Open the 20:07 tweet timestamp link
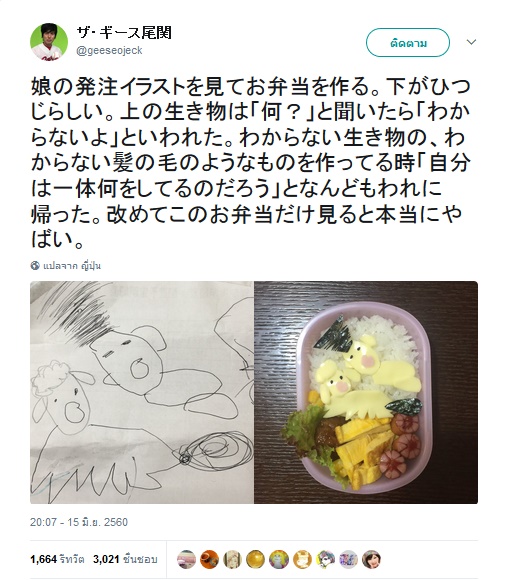This screenshot has height=580, width=507. [x=79, y=522]
